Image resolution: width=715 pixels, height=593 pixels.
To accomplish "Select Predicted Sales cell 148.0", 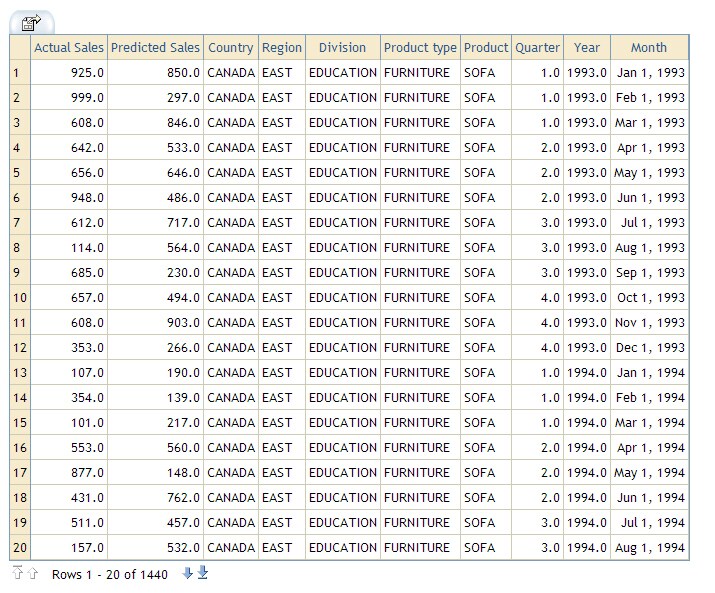I will (155, 473).
